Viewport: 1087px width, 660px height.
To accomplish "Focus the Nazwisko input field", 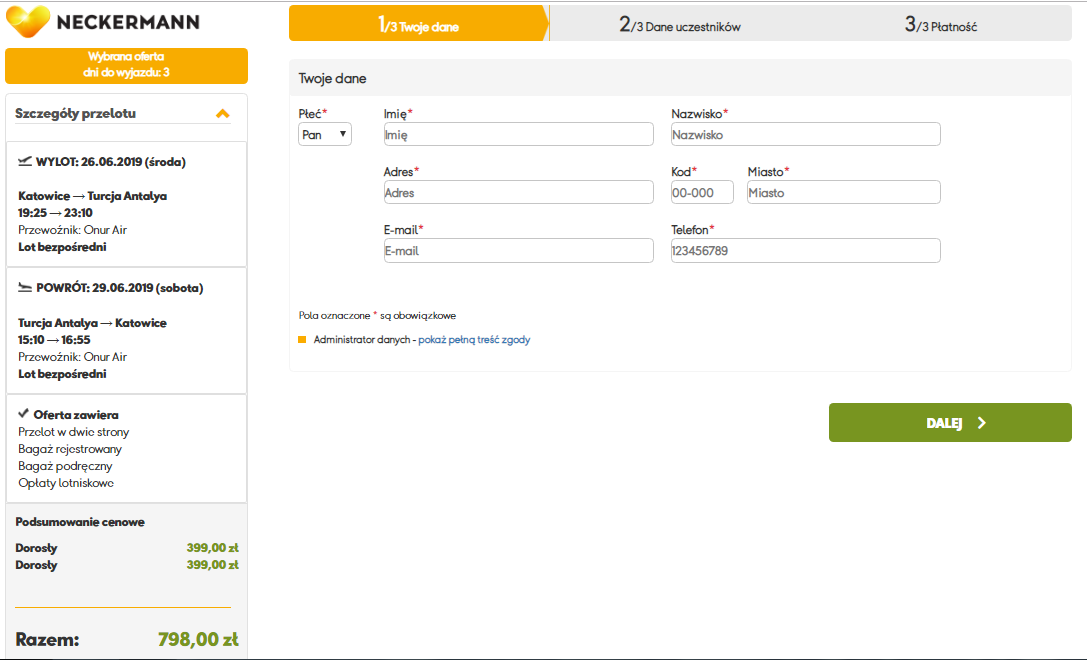I will click(806, 134).
